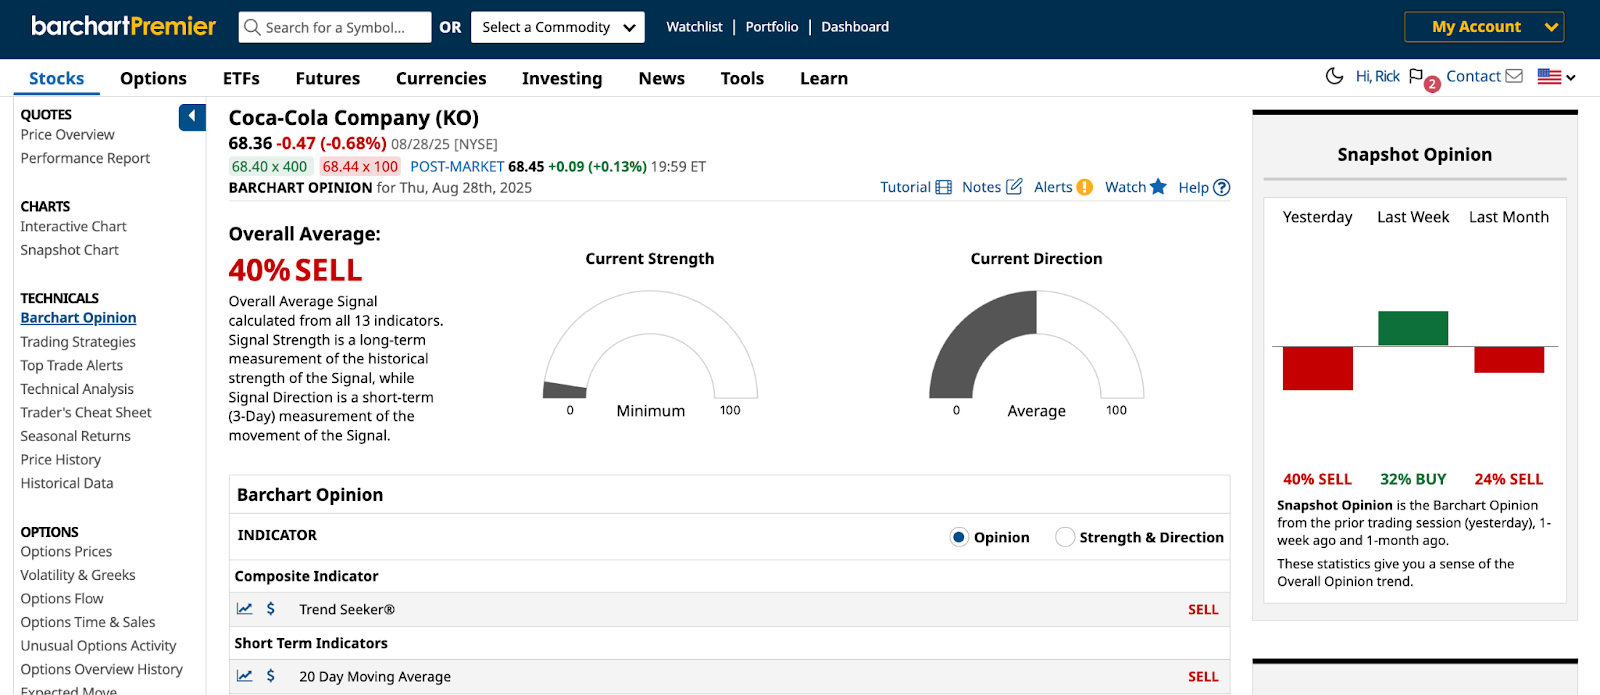
Task: Open Trader's Cheat Sheet link
Action: click(86, 412)
